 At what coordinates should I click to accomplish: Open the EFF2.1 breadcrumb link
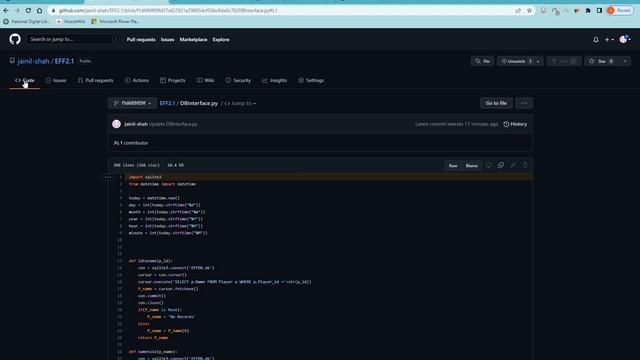click(167, 103)
